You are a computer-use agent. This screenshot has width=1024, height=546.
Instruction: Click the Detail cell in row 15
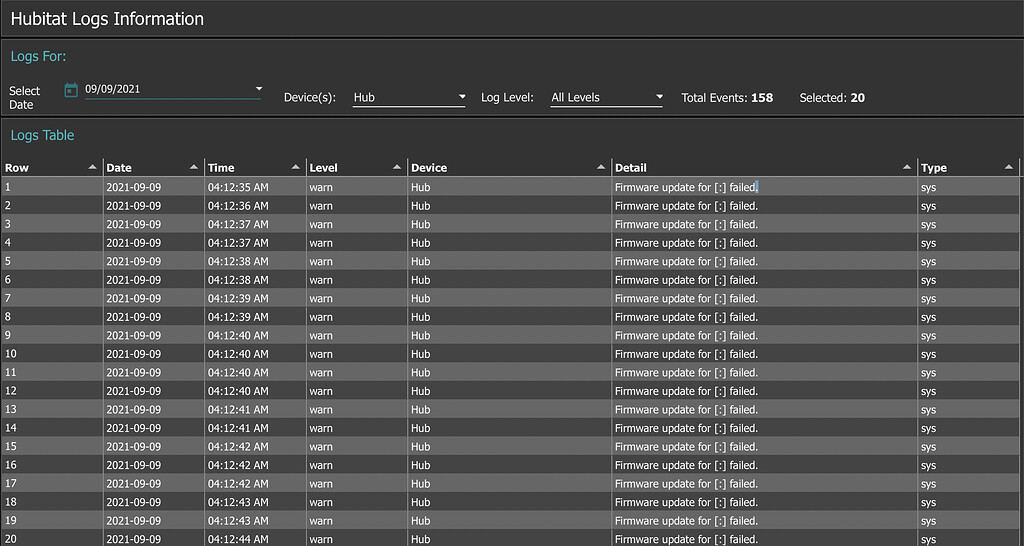tap(764, 447)
